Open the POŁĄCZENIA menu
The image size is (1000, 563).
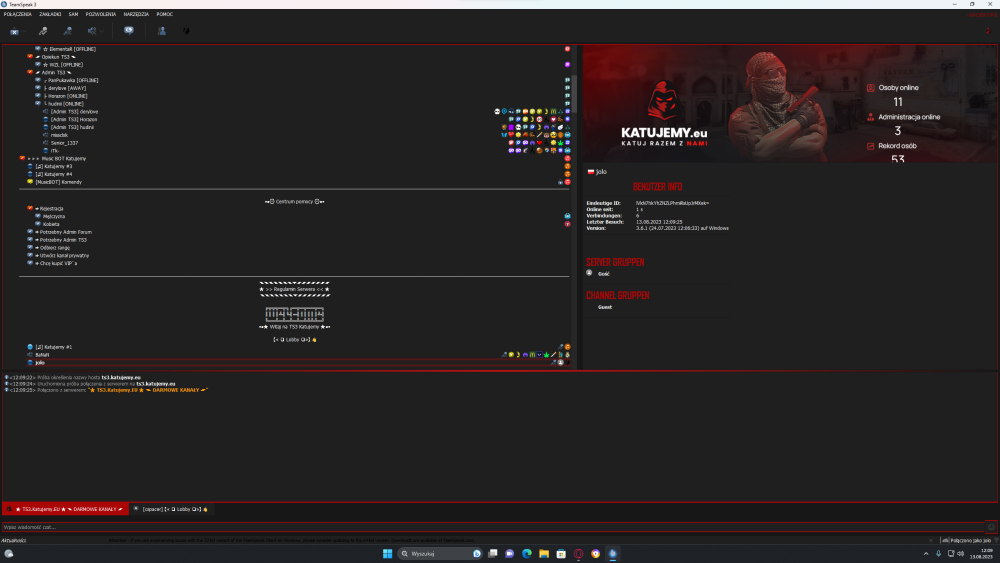pyautogui.click(x=18, y=14)
